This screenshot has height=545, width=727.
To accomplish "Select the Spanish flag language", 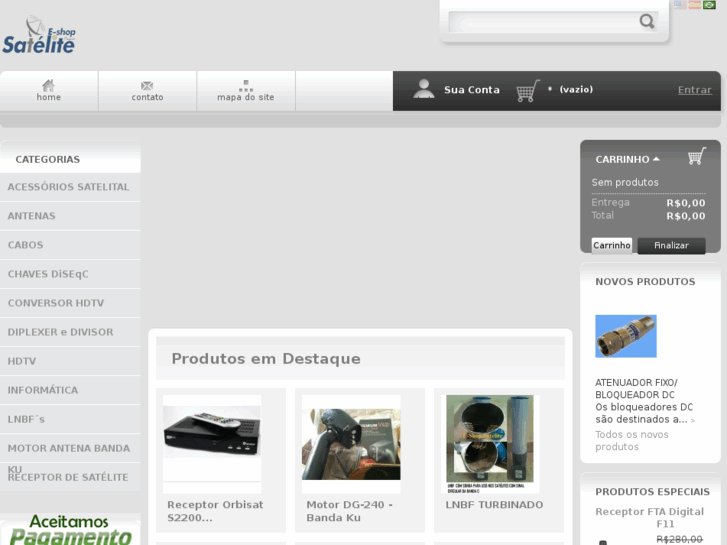I will (695, 5).
